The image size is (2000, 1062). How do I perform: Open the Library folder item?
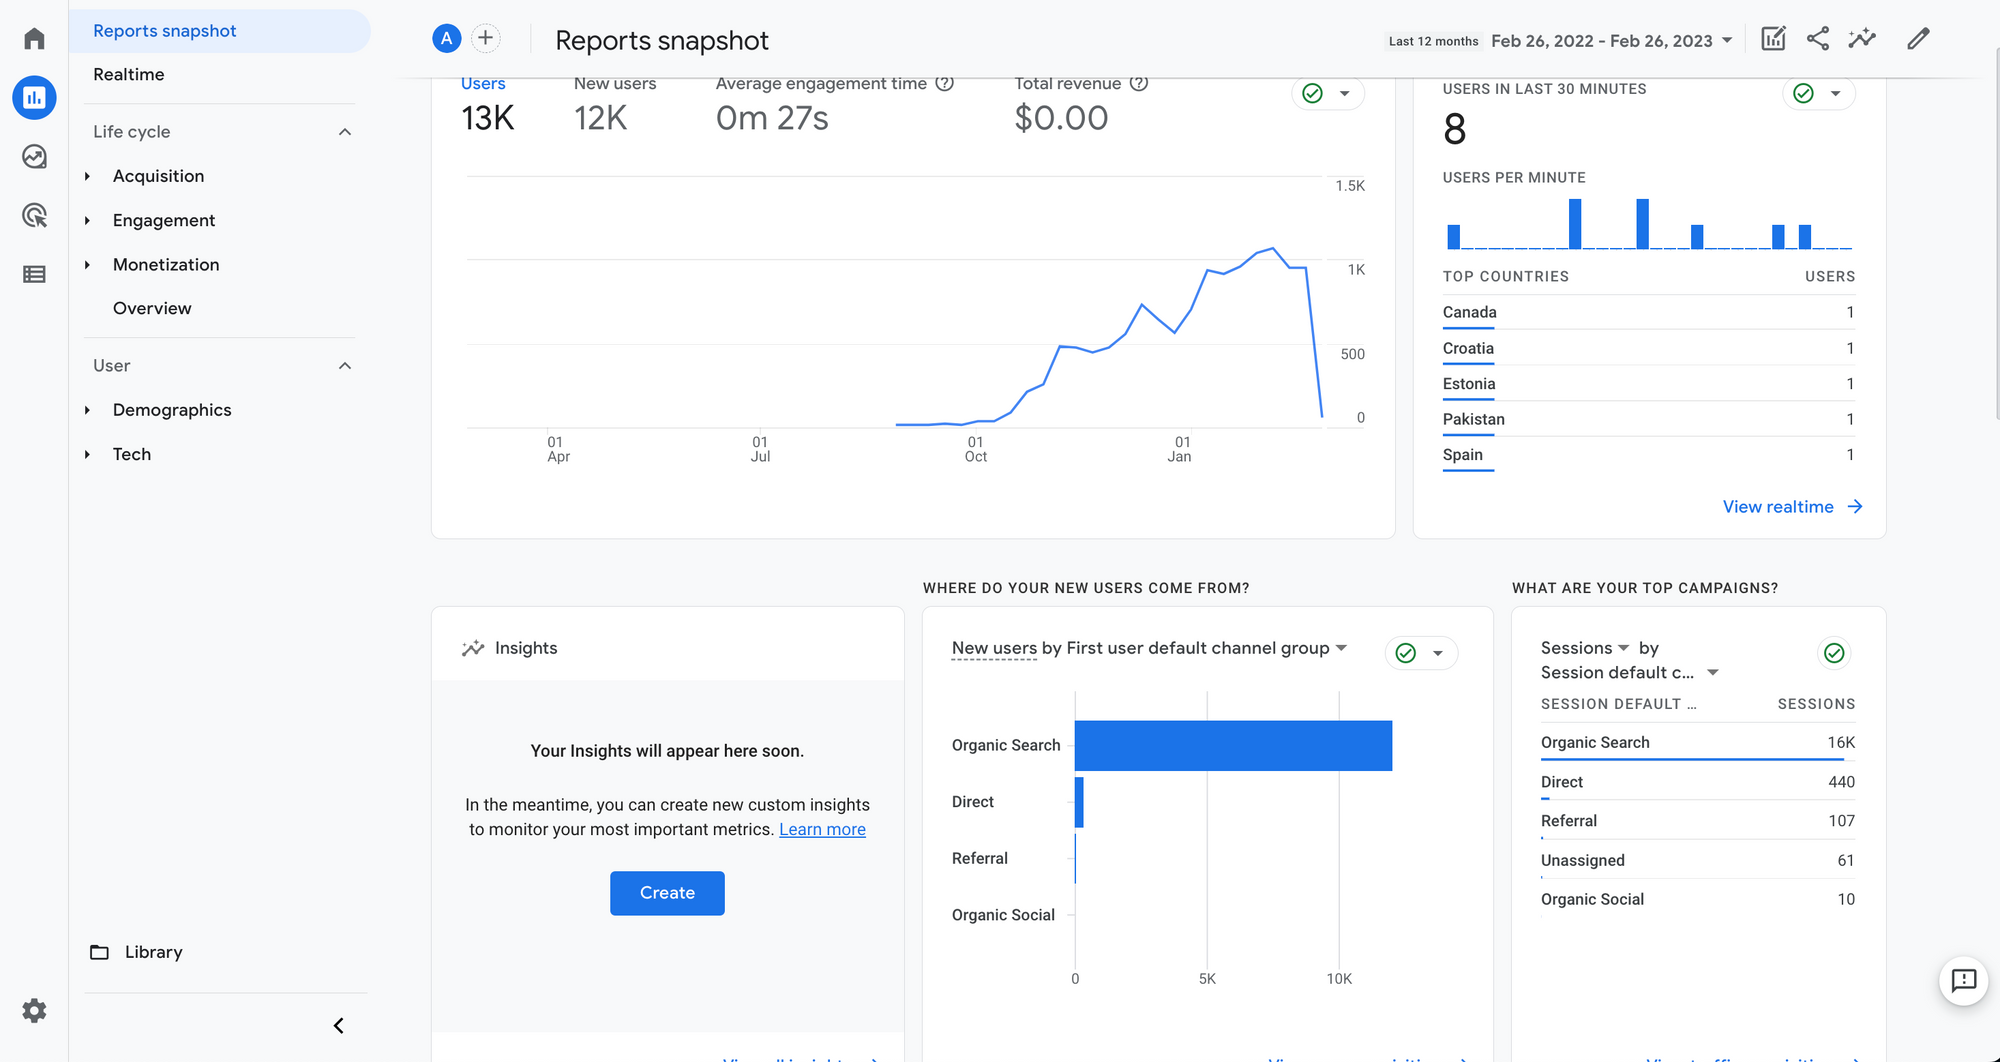153,952
